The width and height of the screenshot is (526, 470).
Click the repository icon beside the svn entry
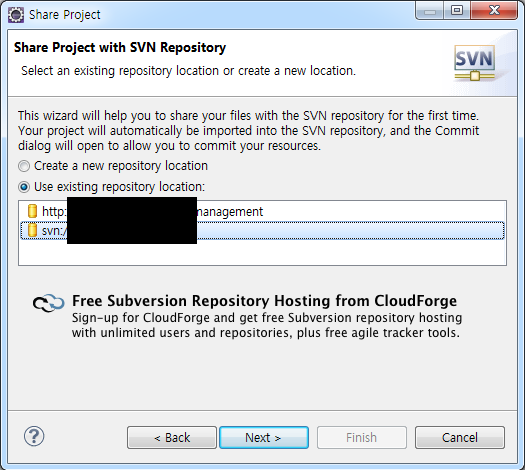pyautogui.click(x=32, y=230)
